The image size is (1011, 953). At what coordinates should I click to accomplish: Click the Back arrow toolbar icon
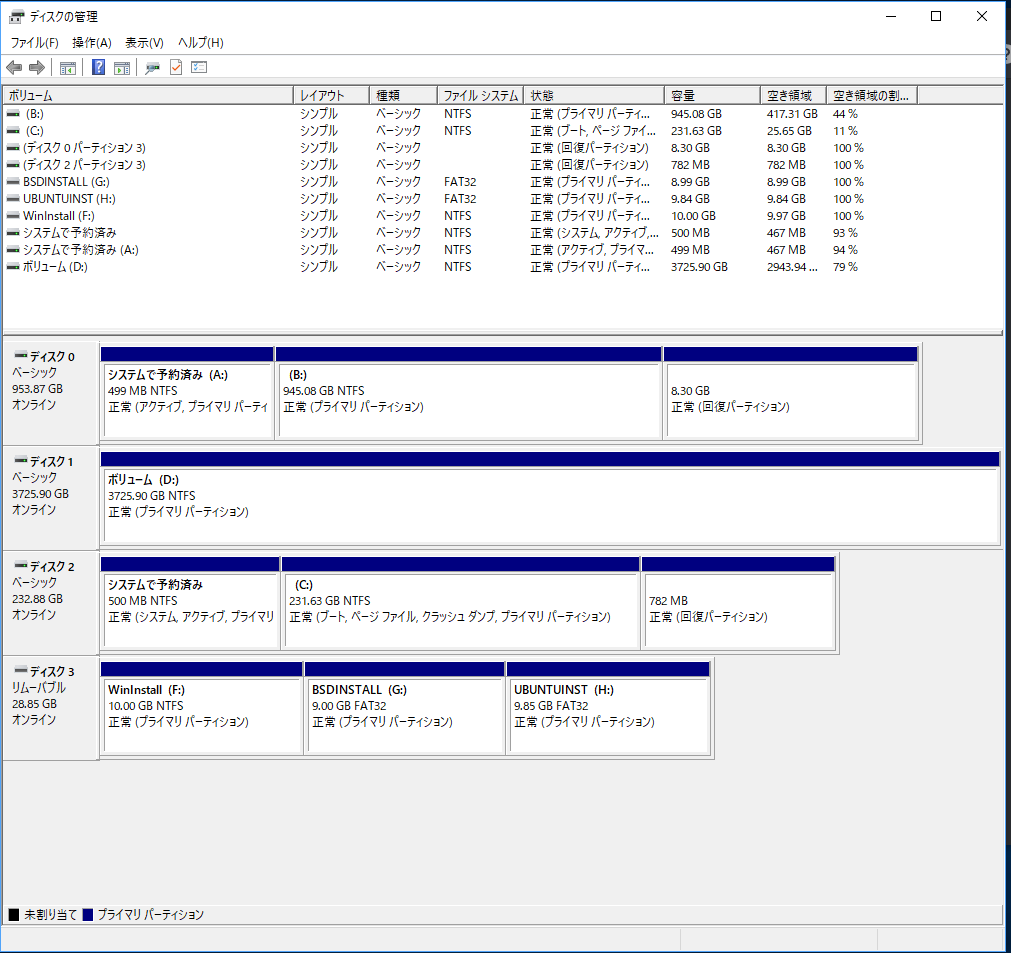(14, 67)
